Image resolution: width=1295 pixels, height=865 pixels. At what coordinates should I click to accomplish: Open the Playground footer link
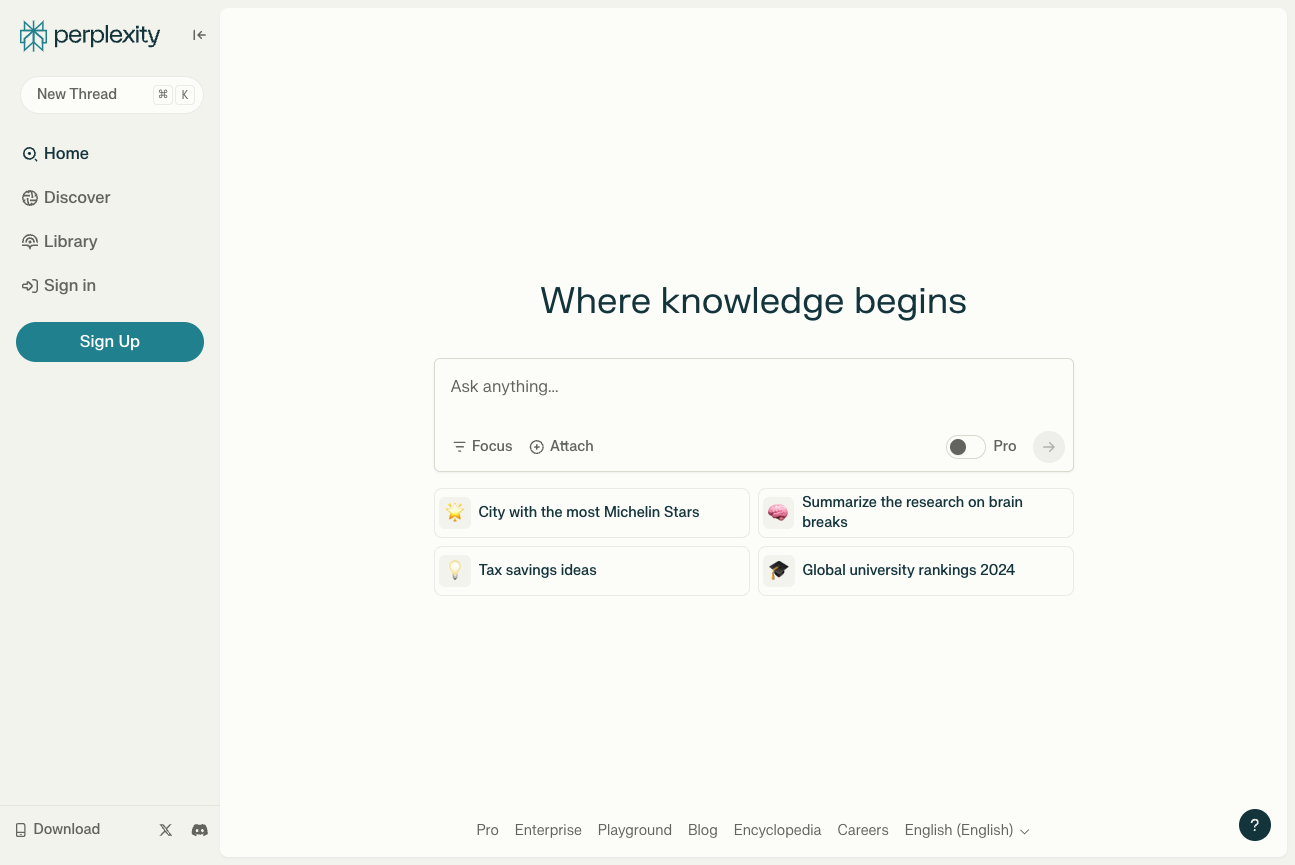(635, 830)
